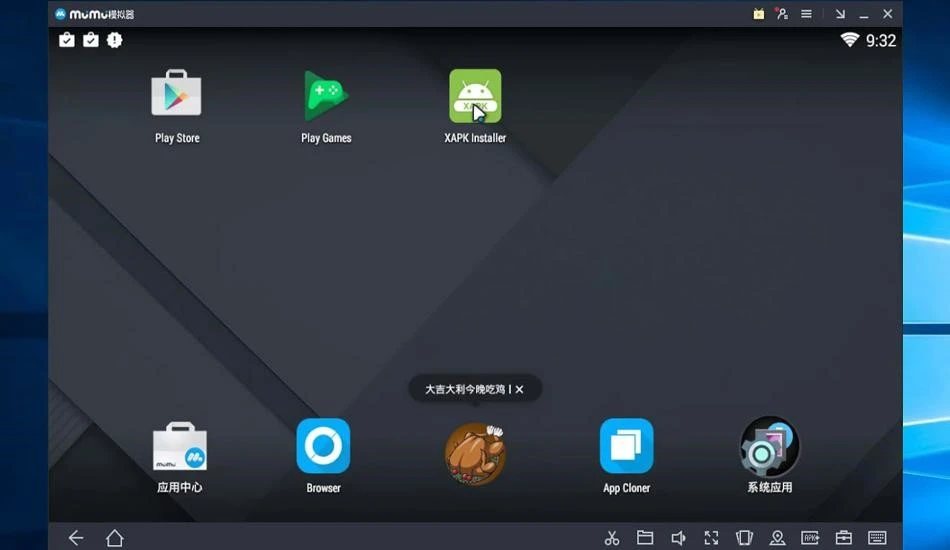
Task: Toggle fullscreen mode in bottom toolbar
Action: (x=711, y=537)
